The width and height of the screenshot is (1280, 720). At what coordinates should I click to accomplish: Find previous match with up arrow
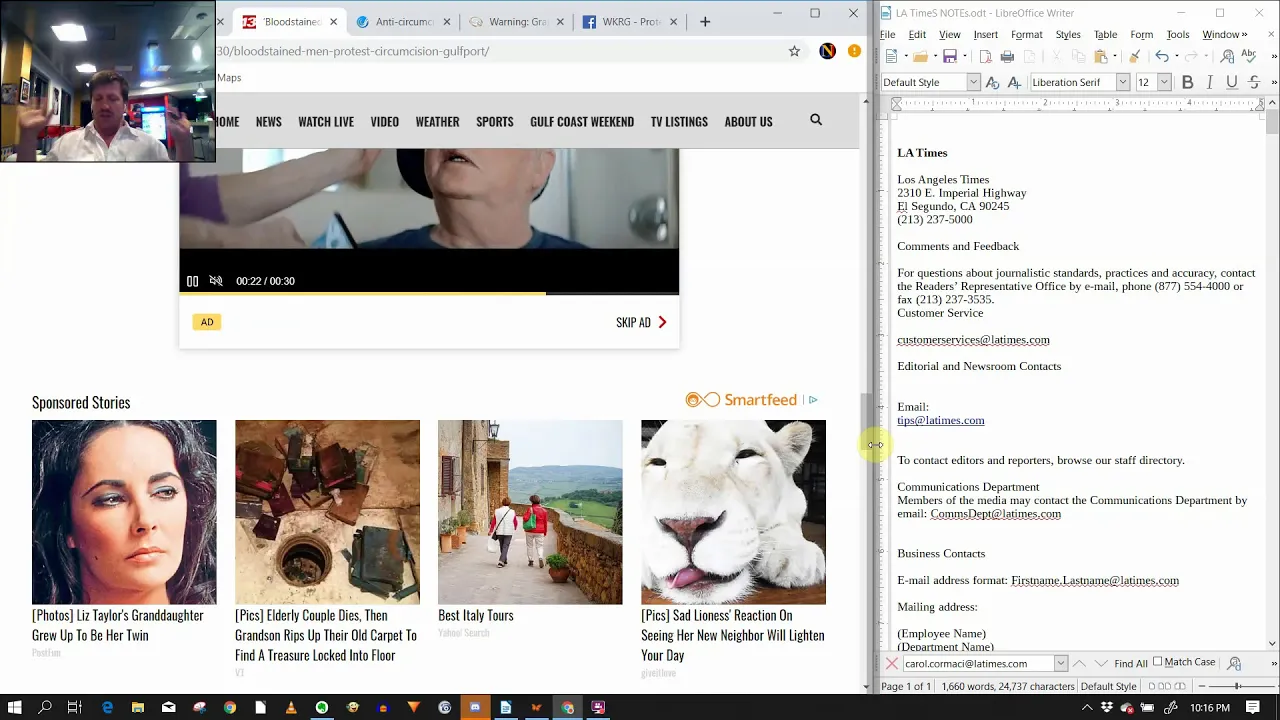(x=1079, y=663)
